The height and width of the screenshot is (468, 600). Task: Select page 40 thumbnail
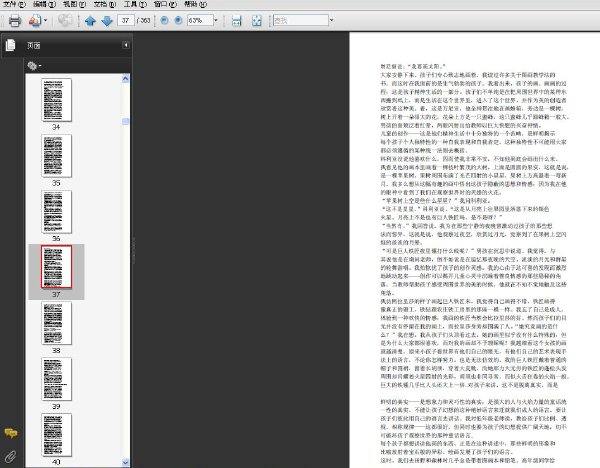[x=56, y=435]
